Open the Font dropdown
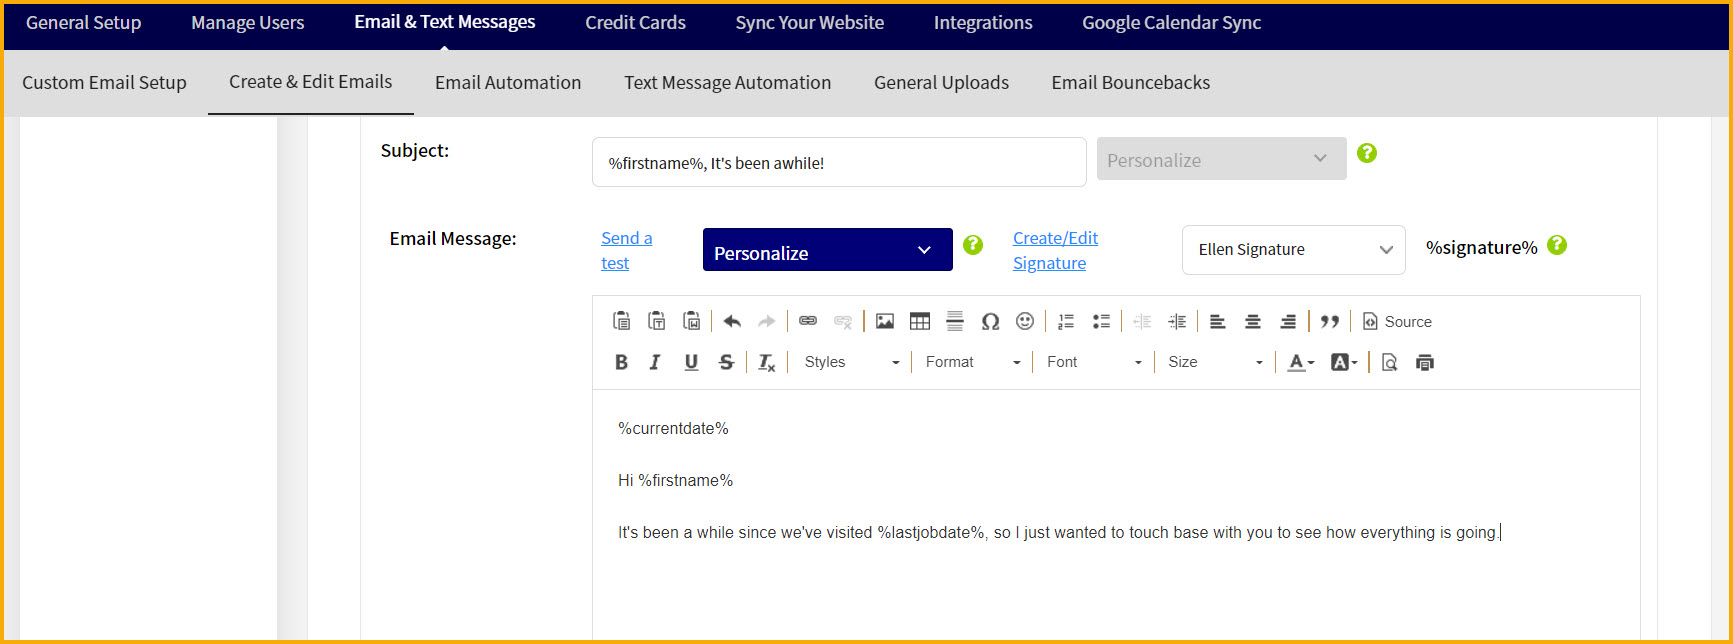 tap(1093, 362)
